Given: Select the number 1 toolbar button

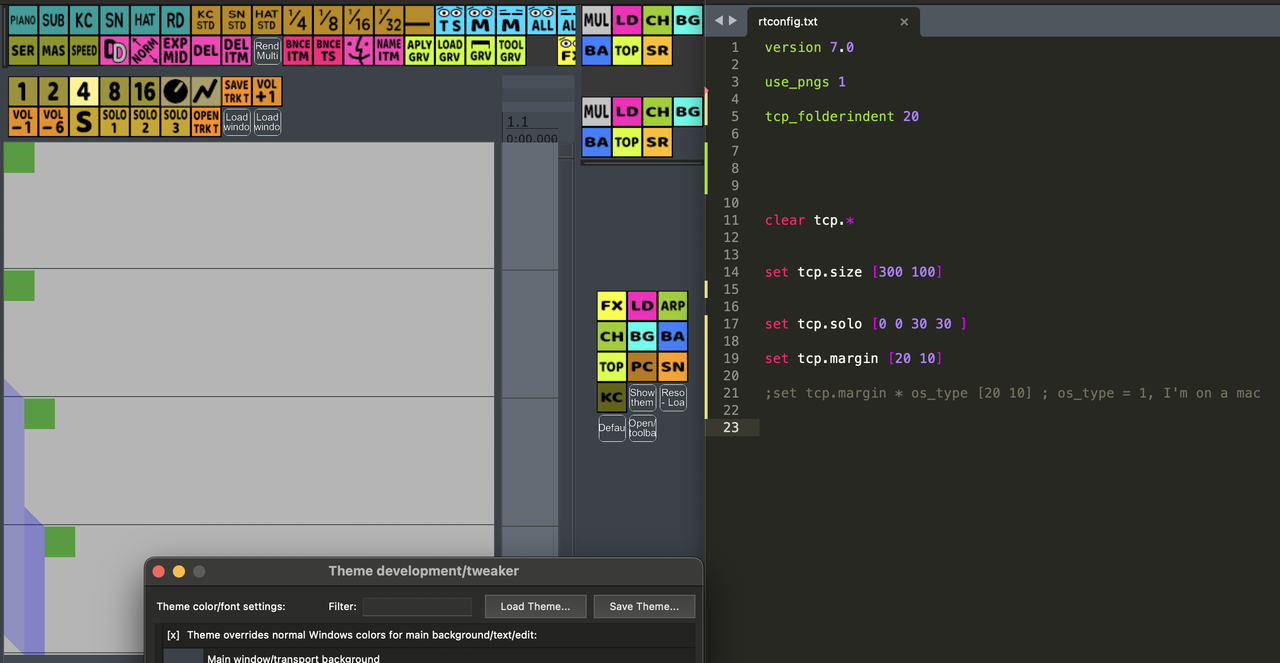Looking at the screenshot, I should click(x=23, y=91).
